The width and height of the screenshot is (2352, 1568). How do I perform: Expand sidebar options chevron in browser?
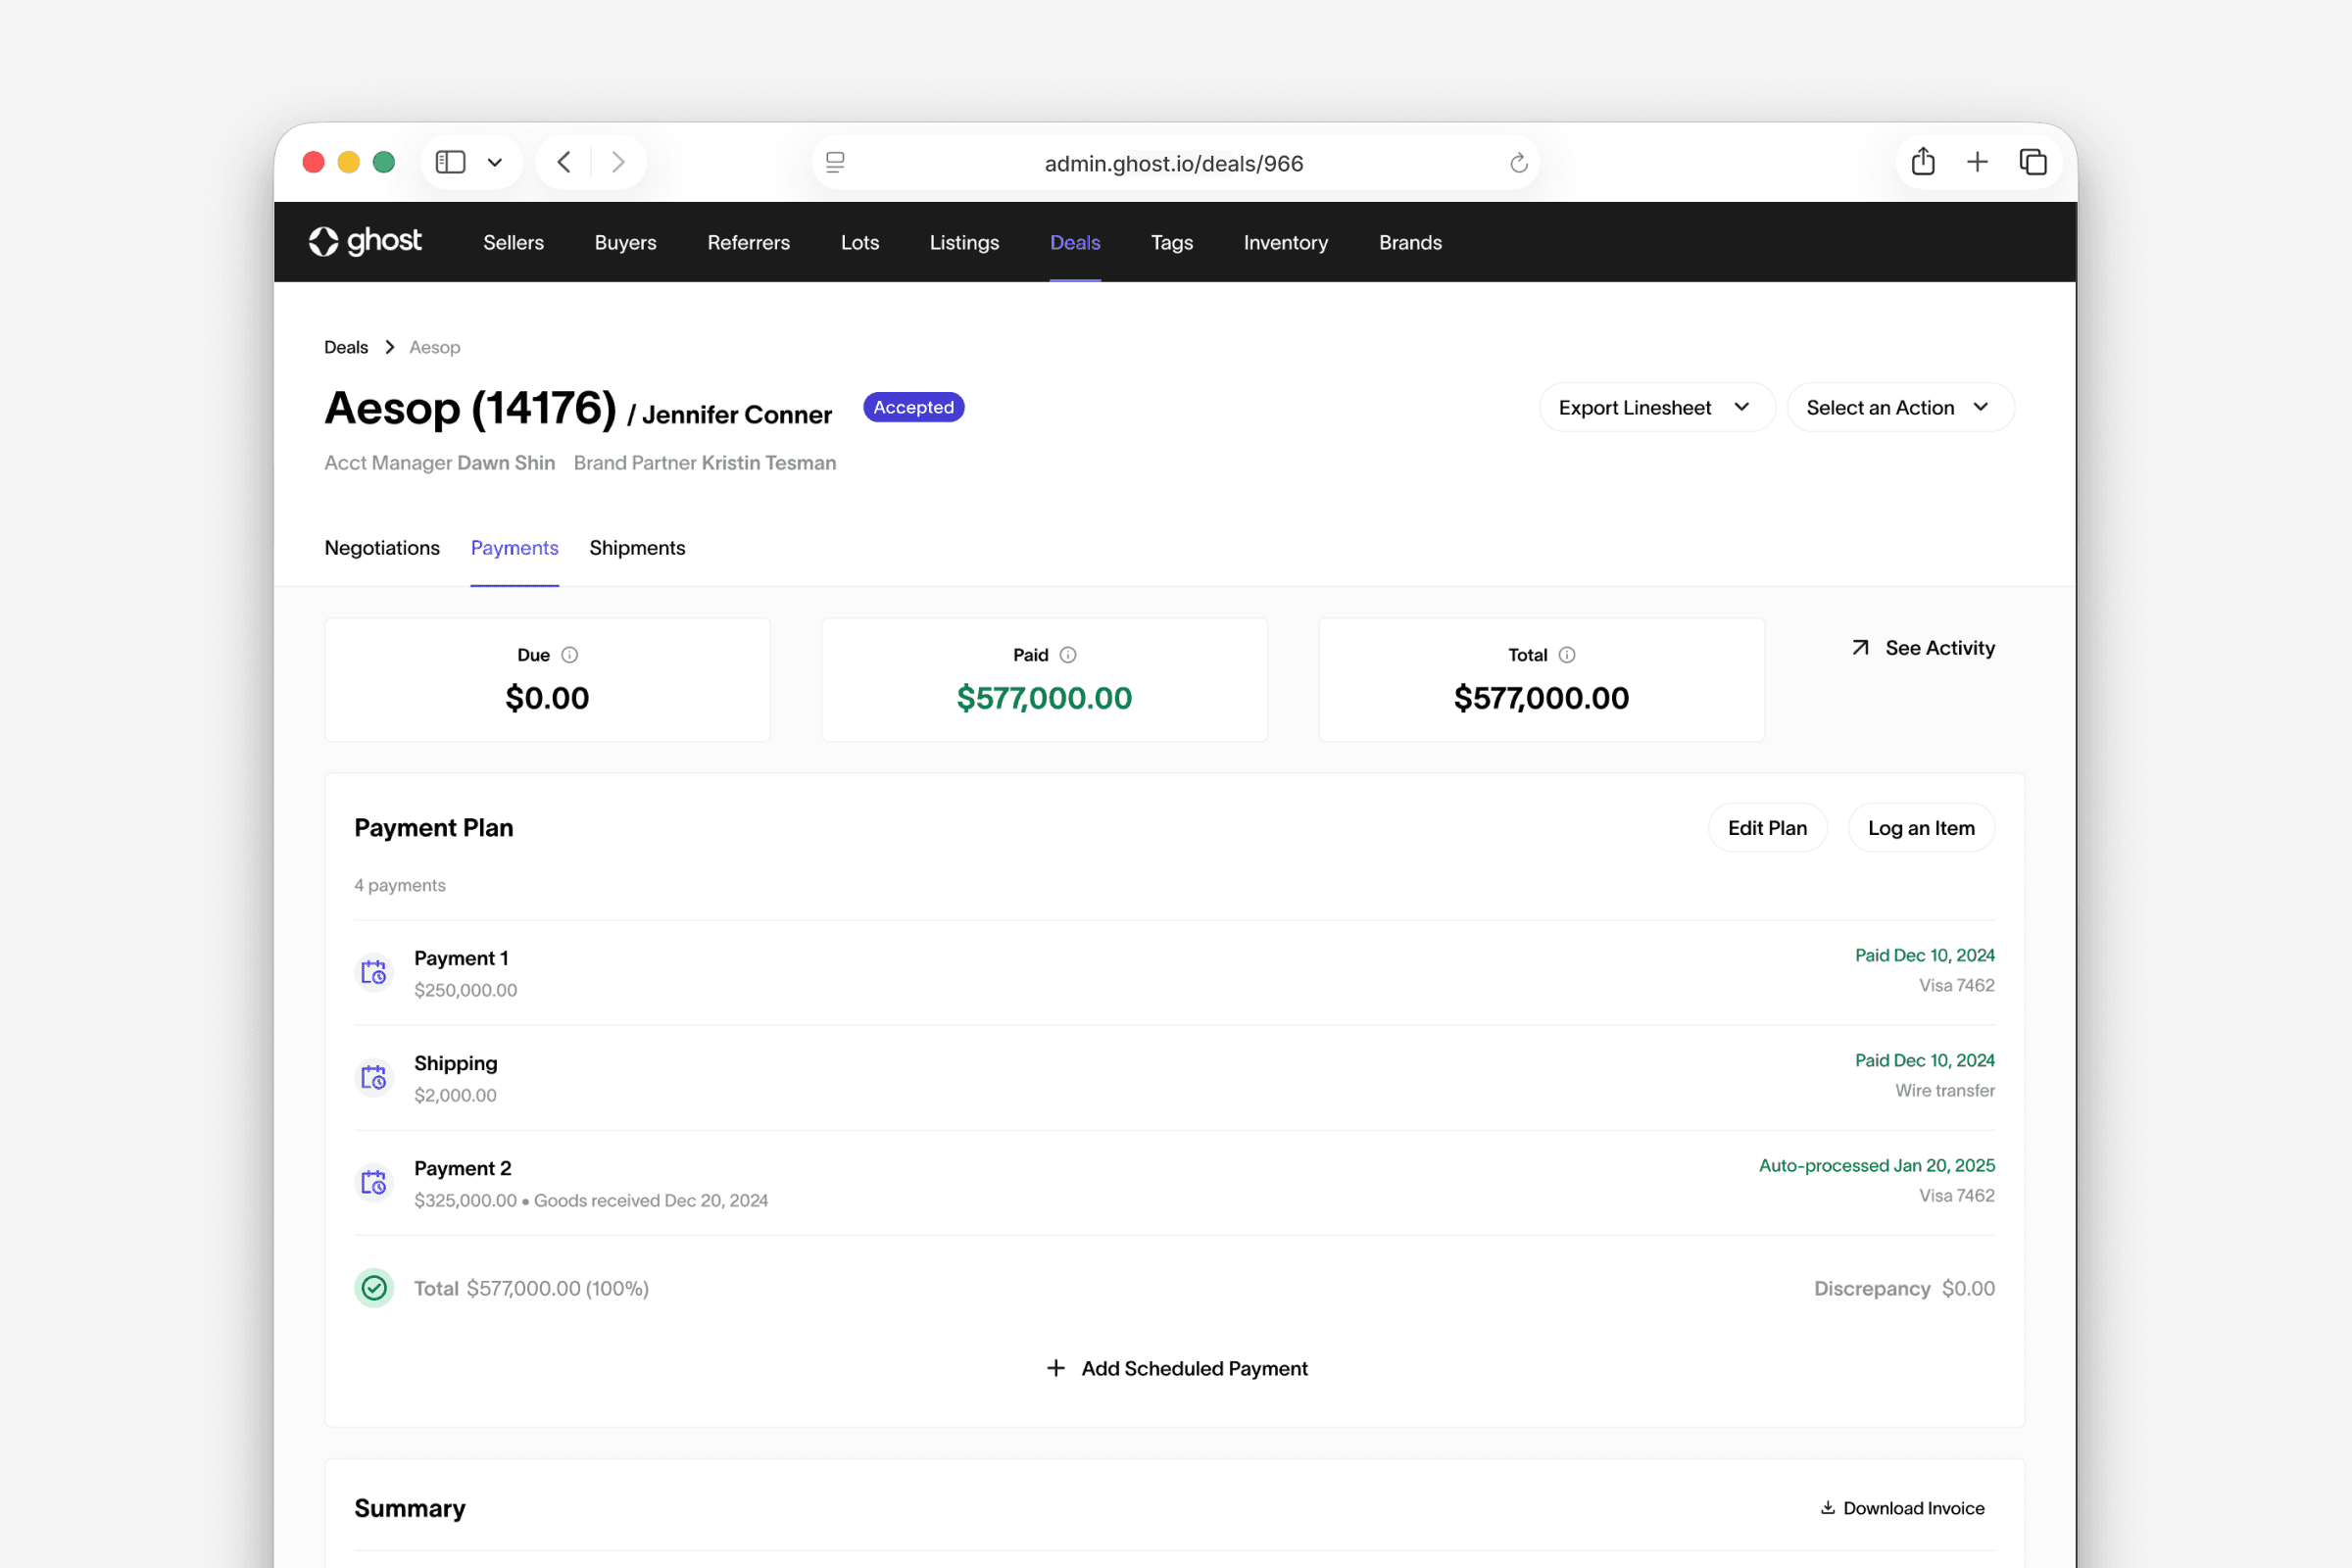(x=495, y=162)
